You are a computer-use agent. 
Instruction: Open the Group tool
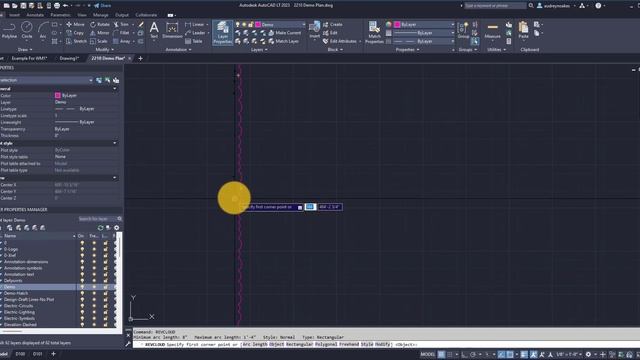coord(463,31)
